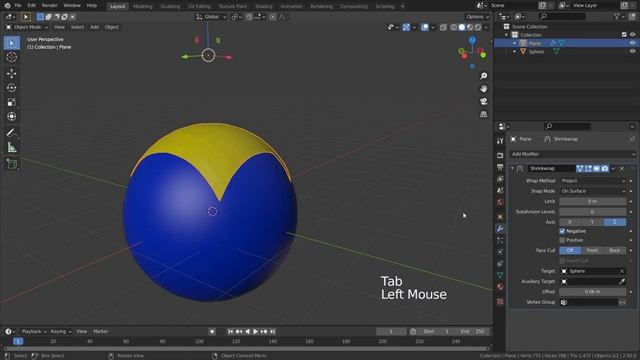Set Face Cull to Back
This screenshot has width=640, height=360.
coord(615,250)
